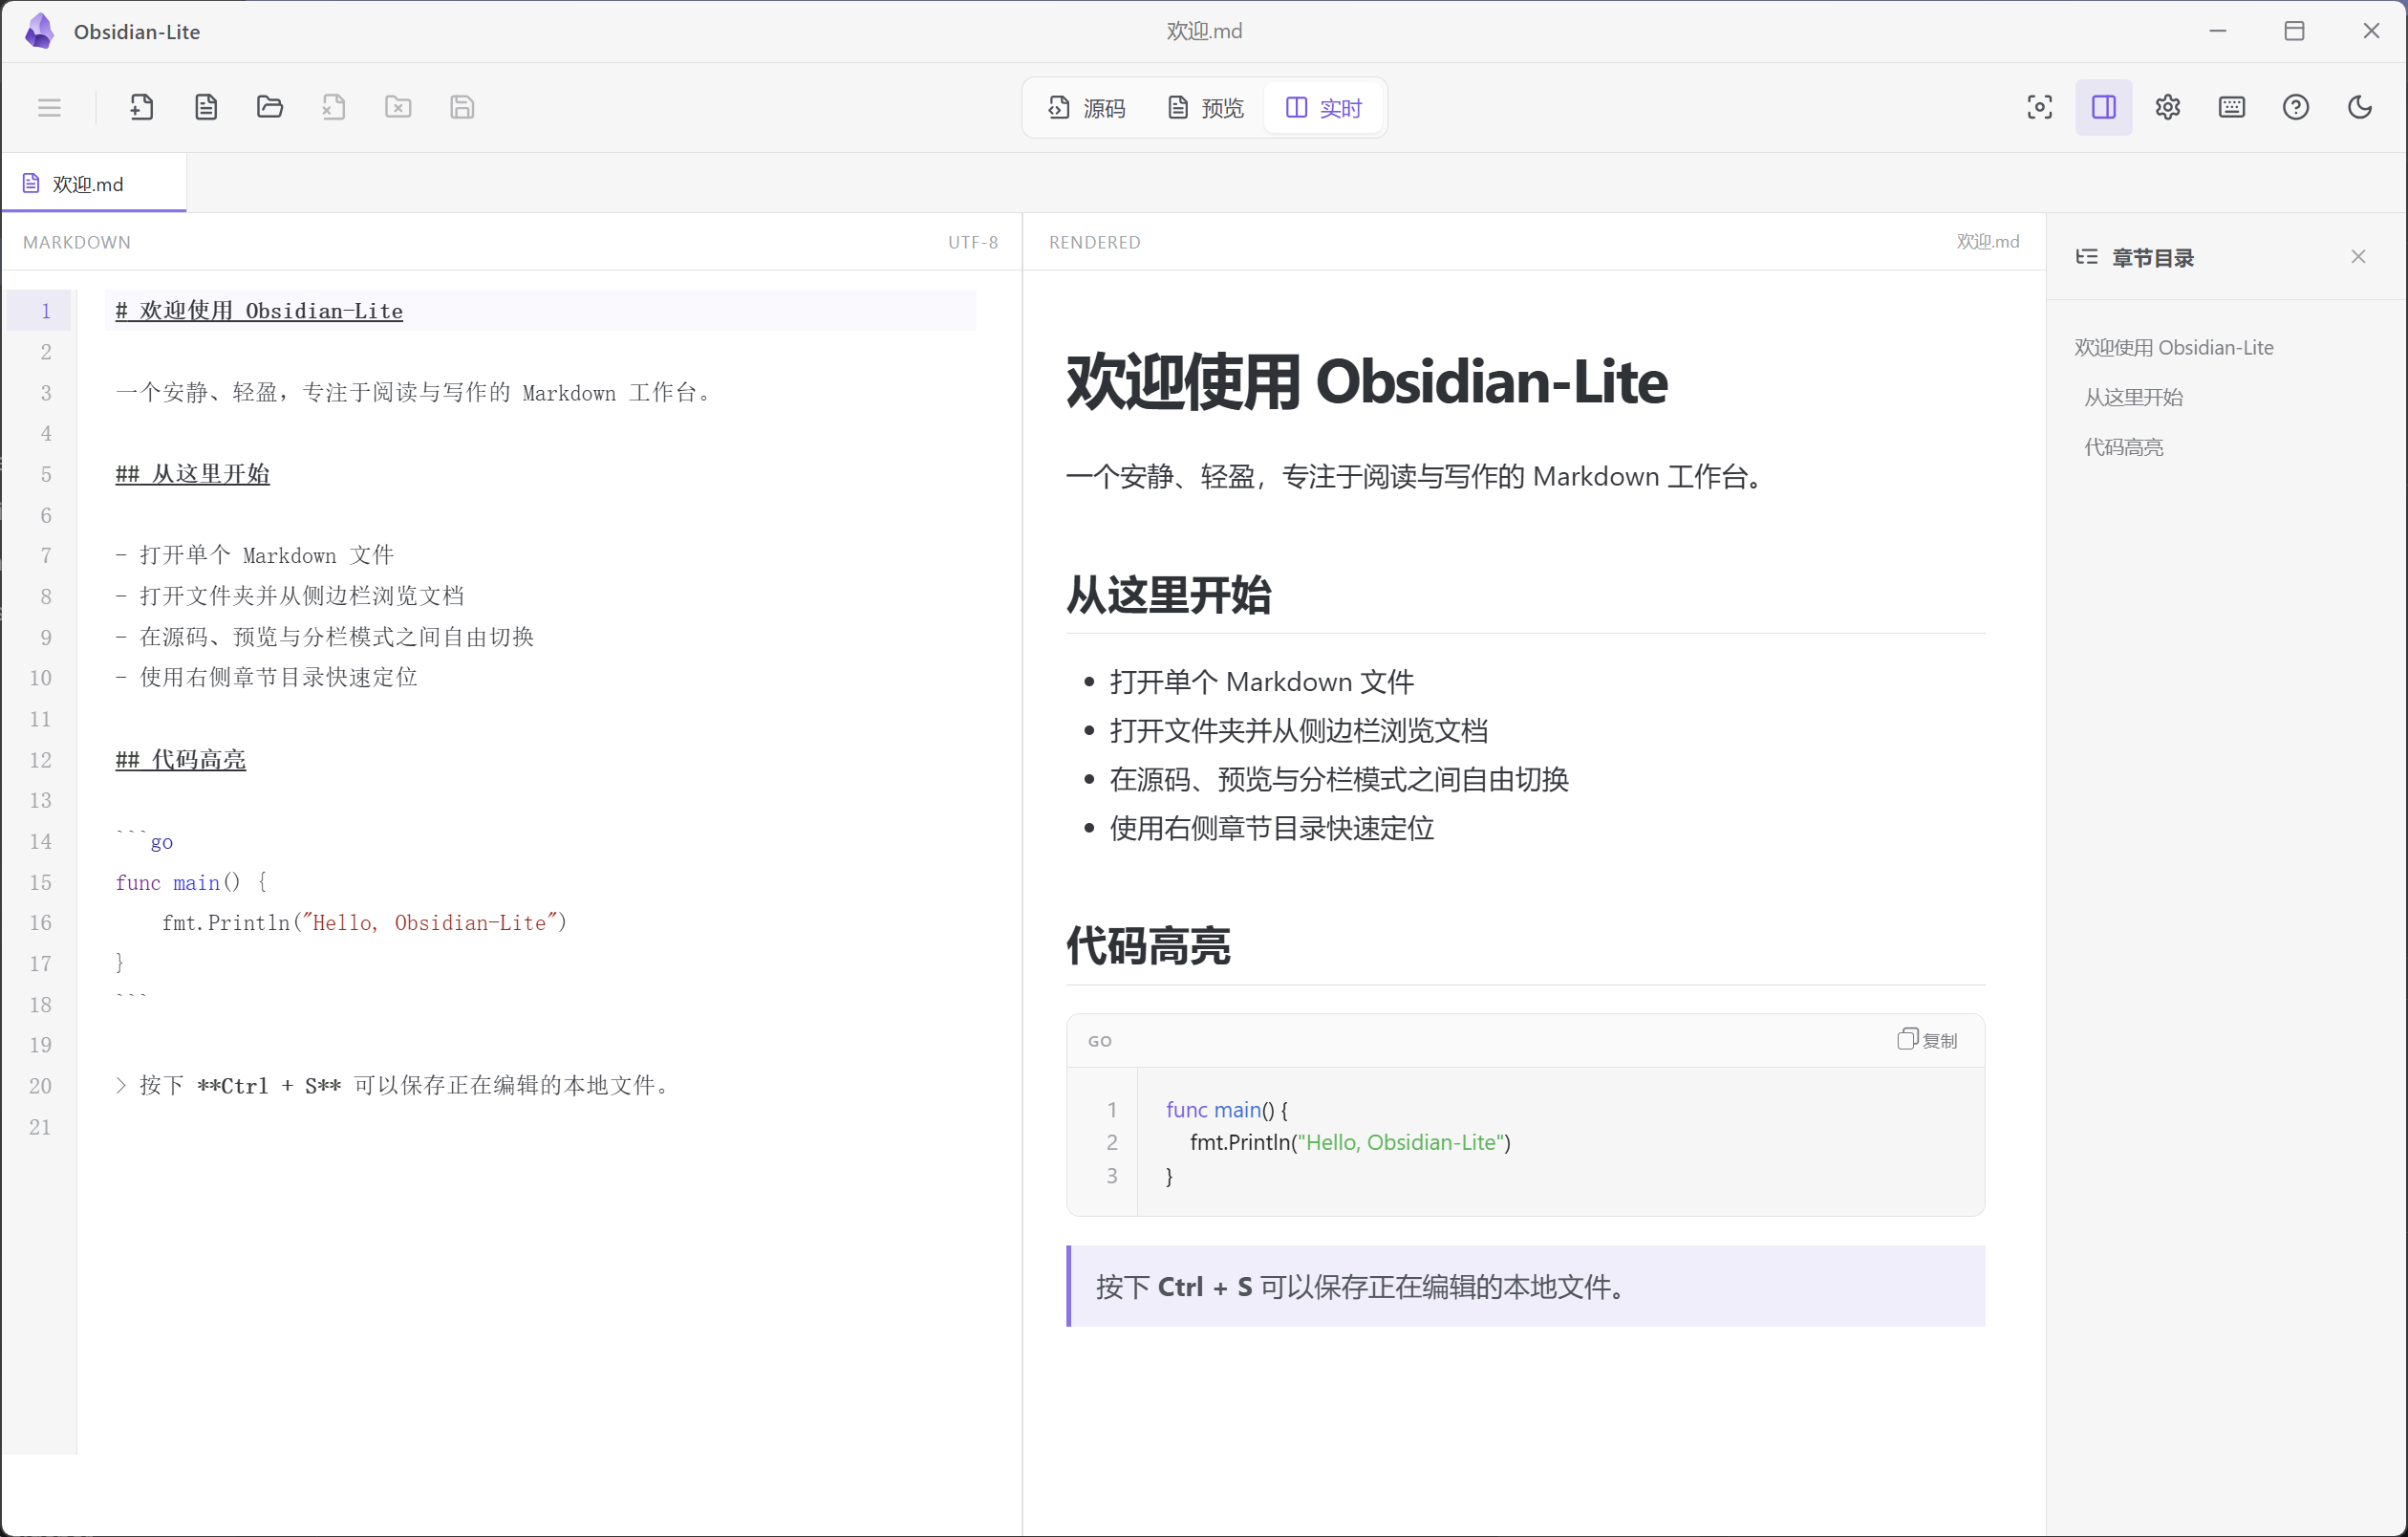This screenshot has height=1537, width=2408.
Task: Jump to outline entry 代码高亮
Action: [x=2124, y=447]
